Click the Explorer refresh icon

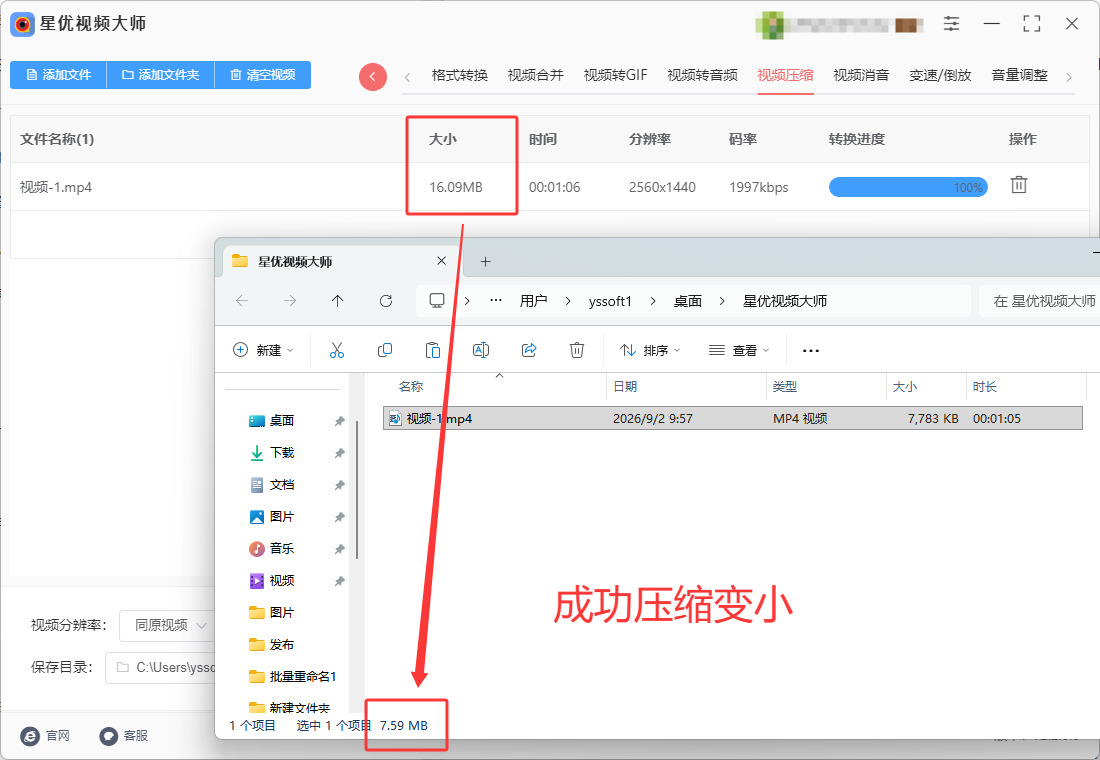point(386,301)
